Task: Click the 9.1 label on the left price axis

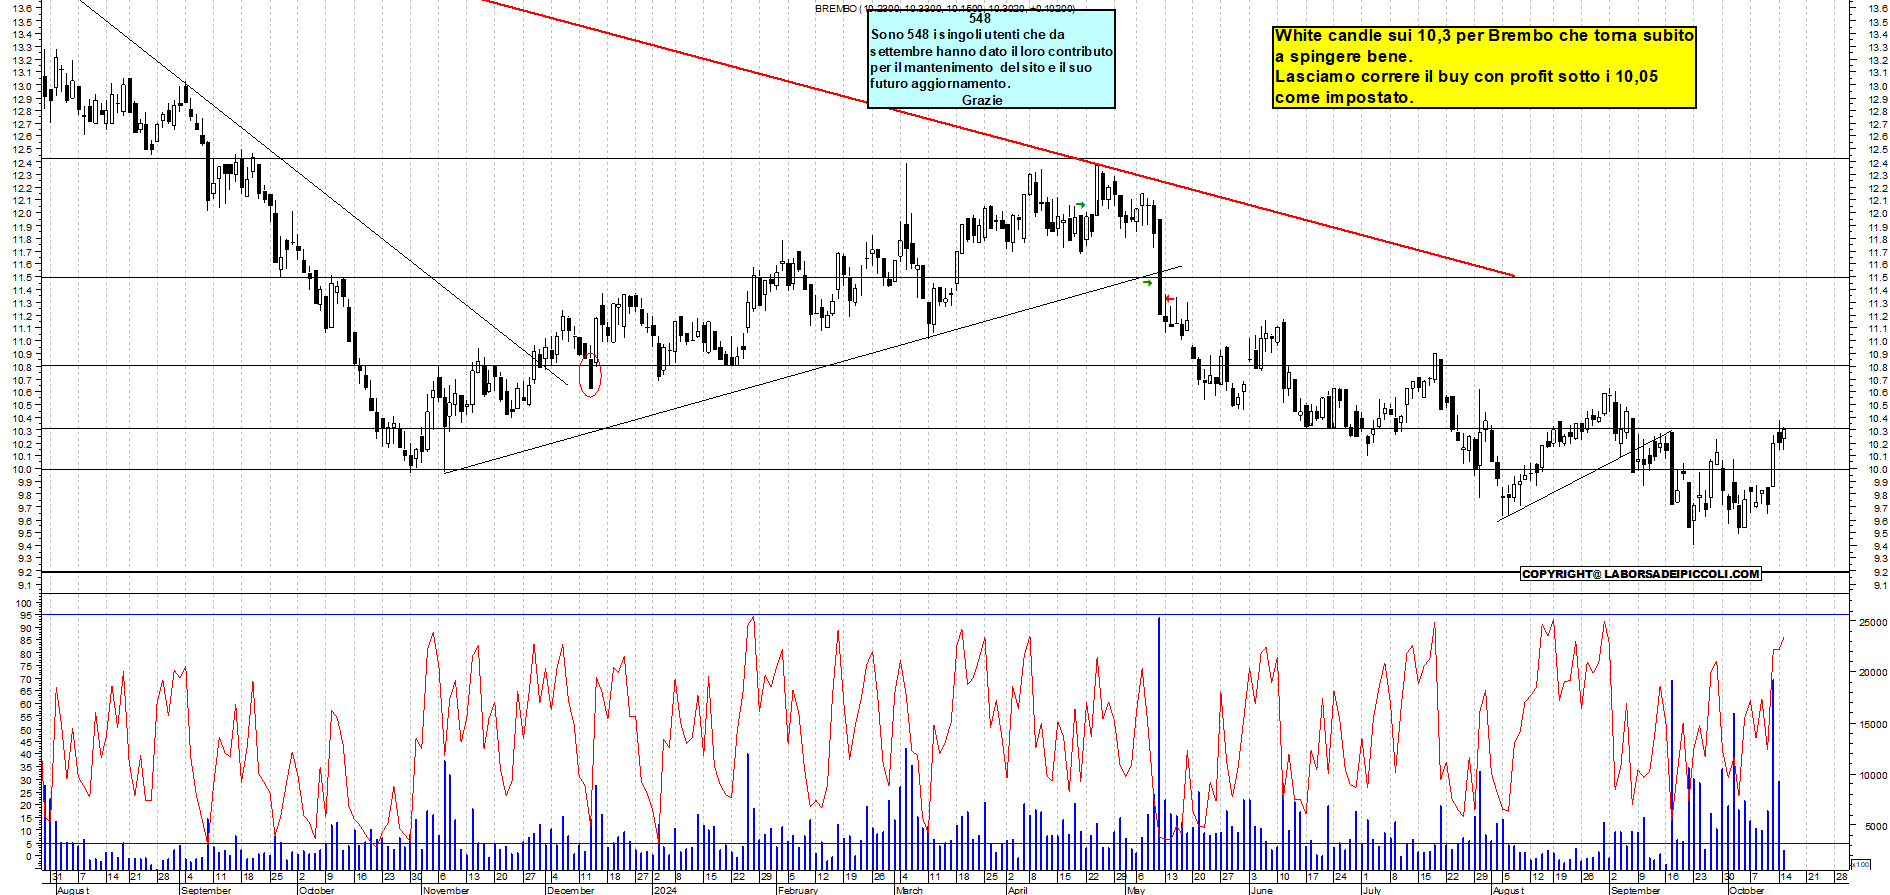Action: tap(25, 585)
